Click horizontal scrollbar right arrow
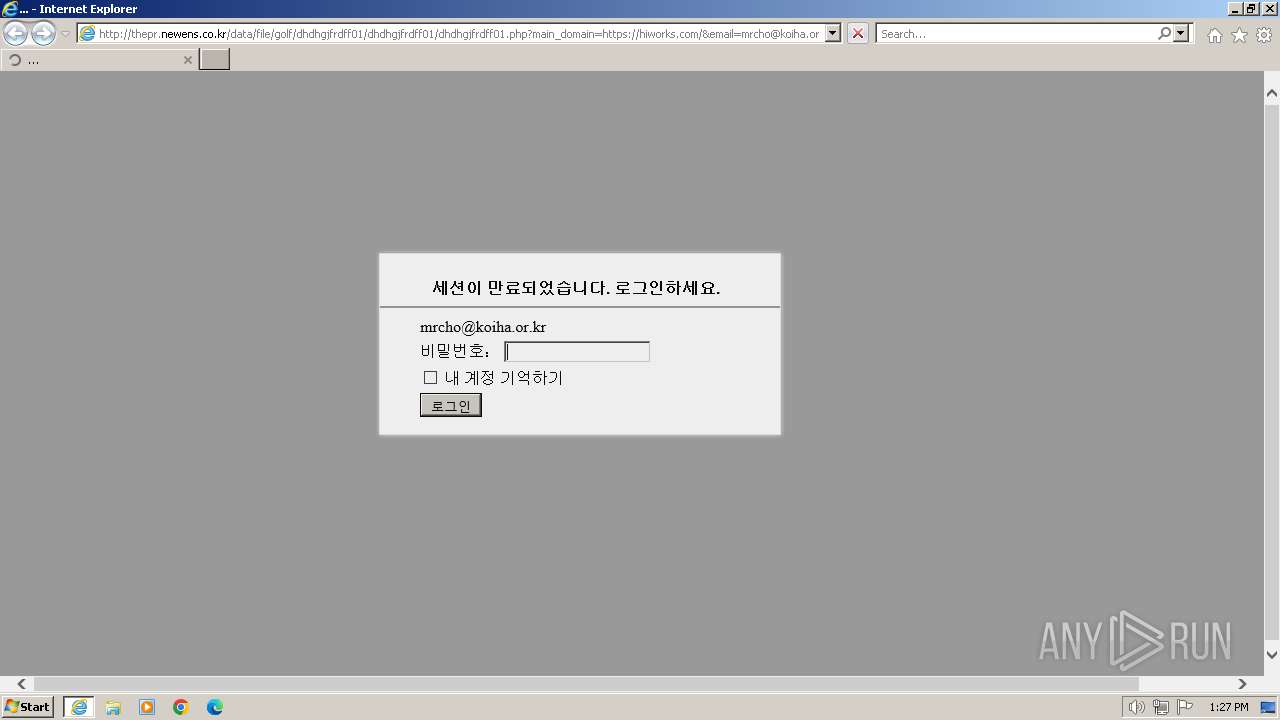Viewport: 1280px width, 720px height. tap(1242, 684)
